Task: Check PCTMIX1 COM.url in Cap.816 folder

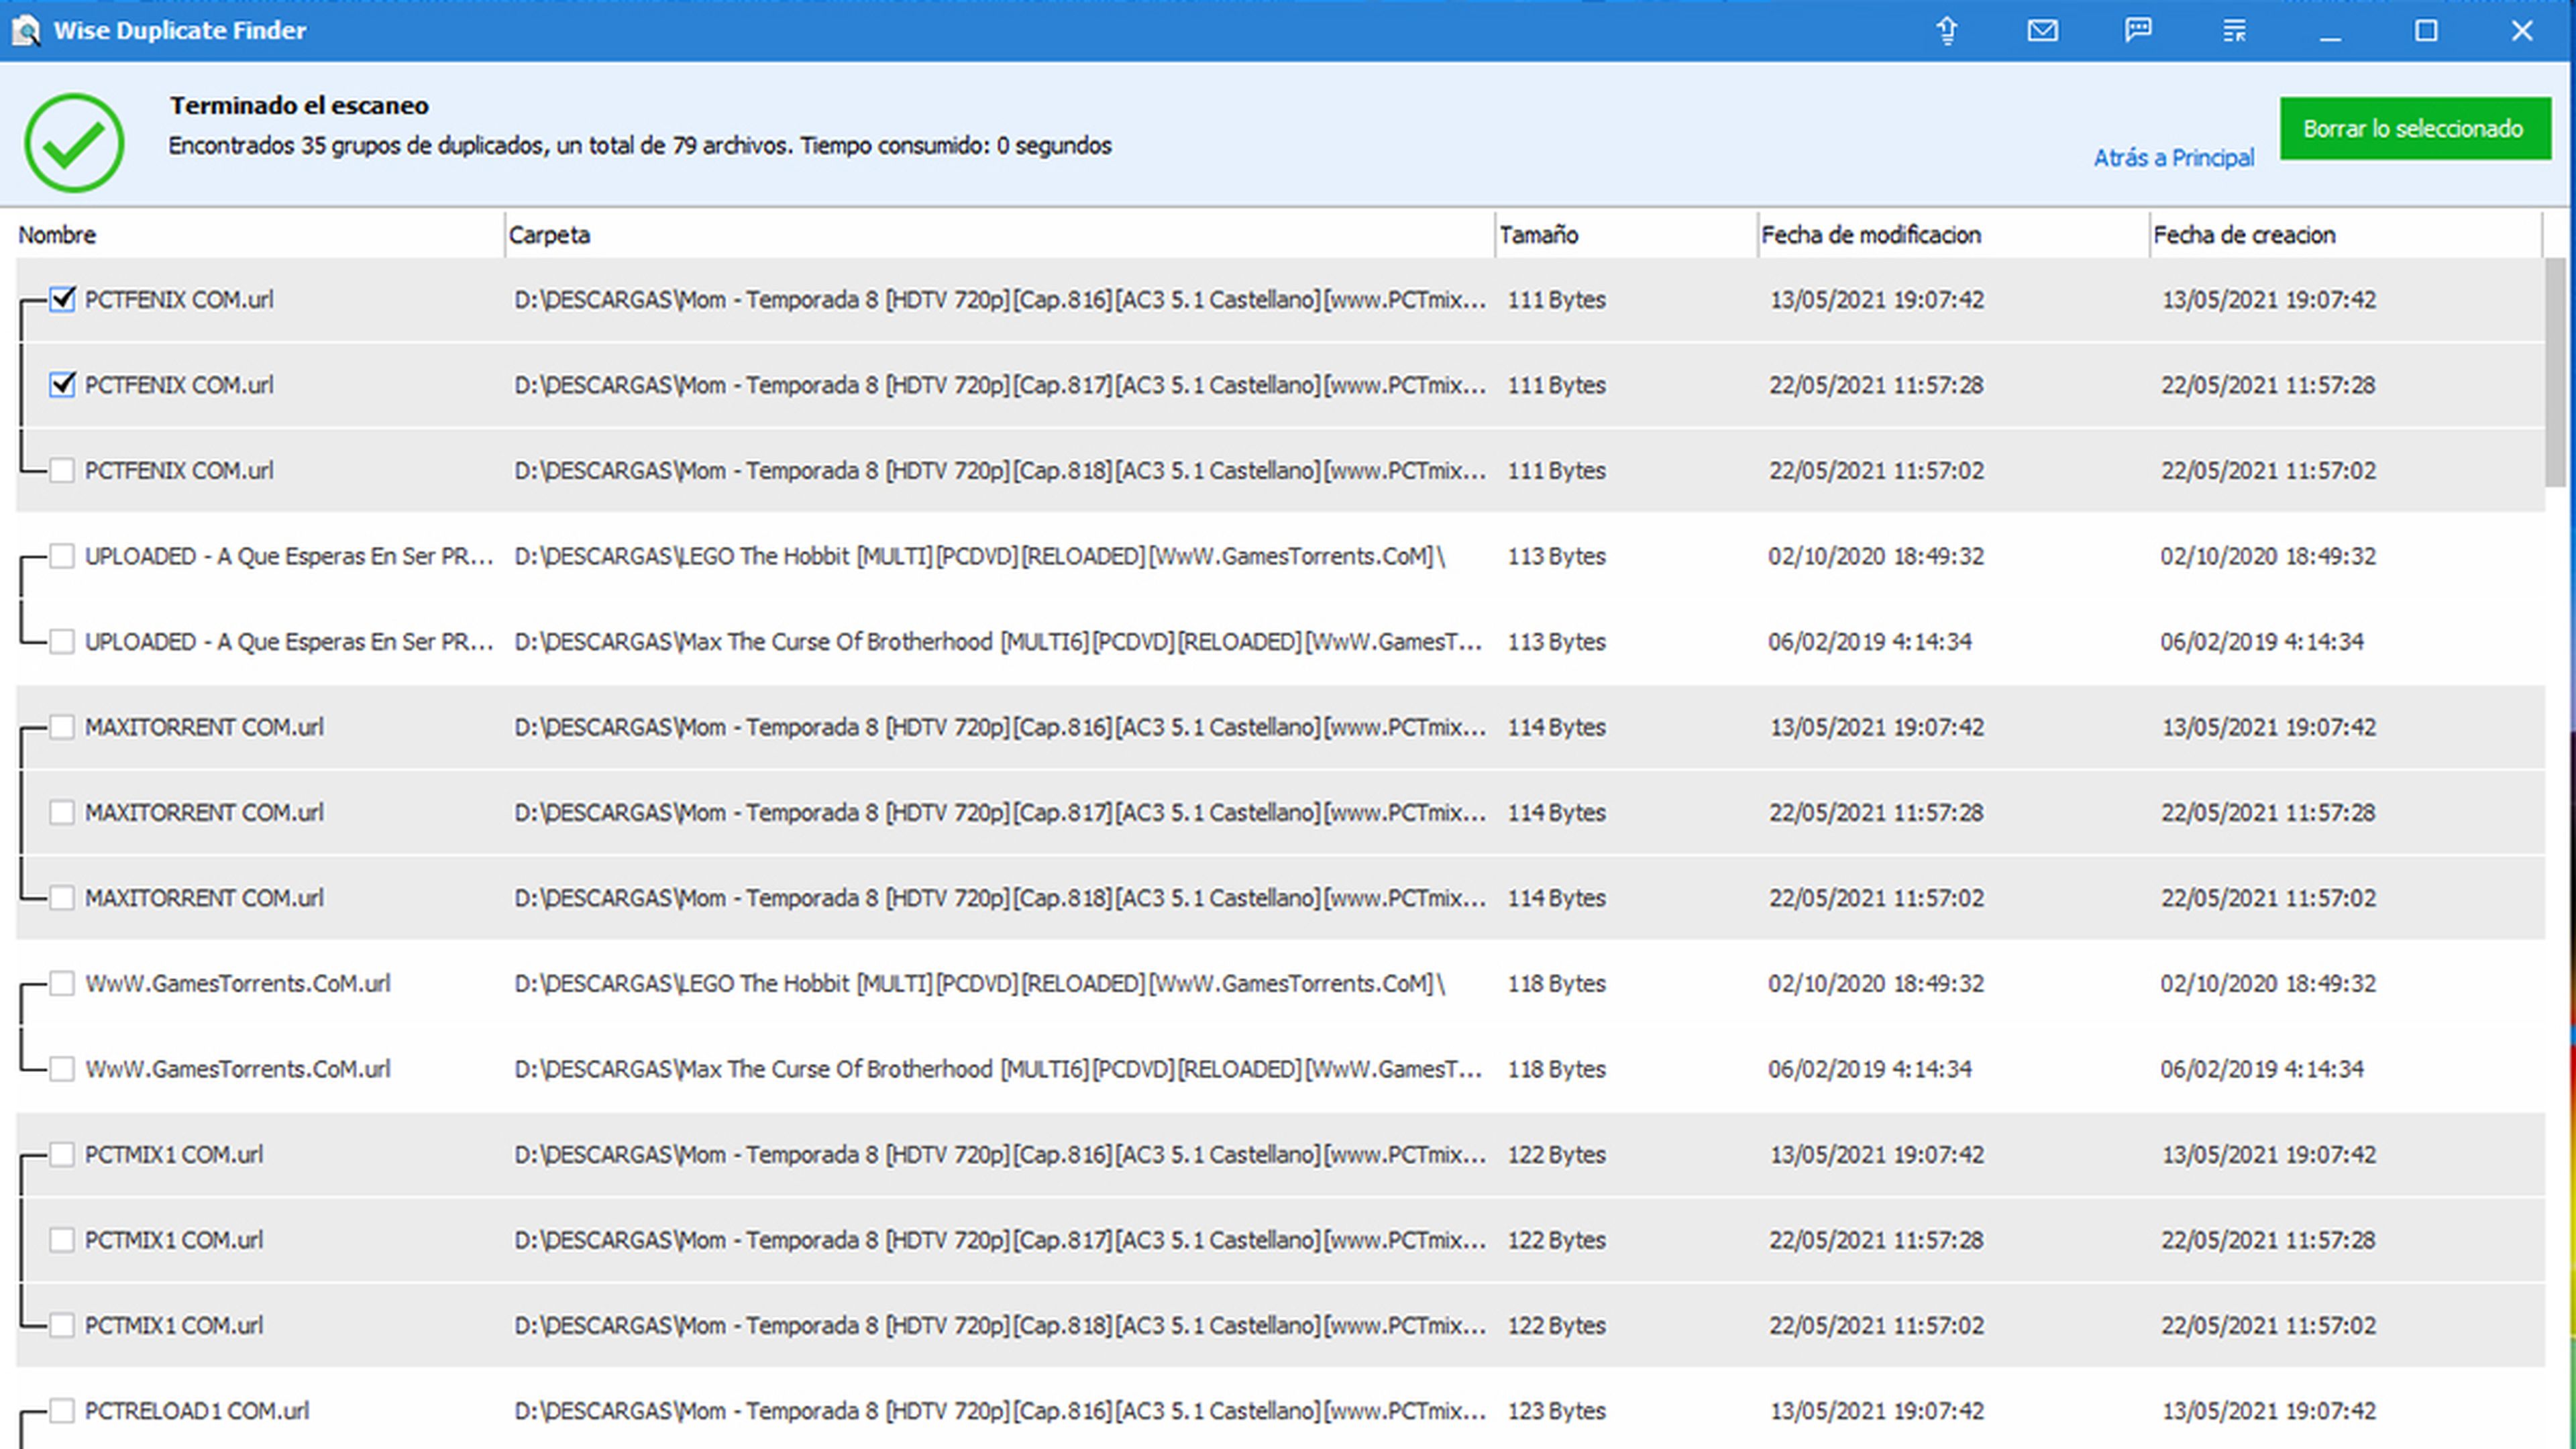Action: coord(62,1154)
